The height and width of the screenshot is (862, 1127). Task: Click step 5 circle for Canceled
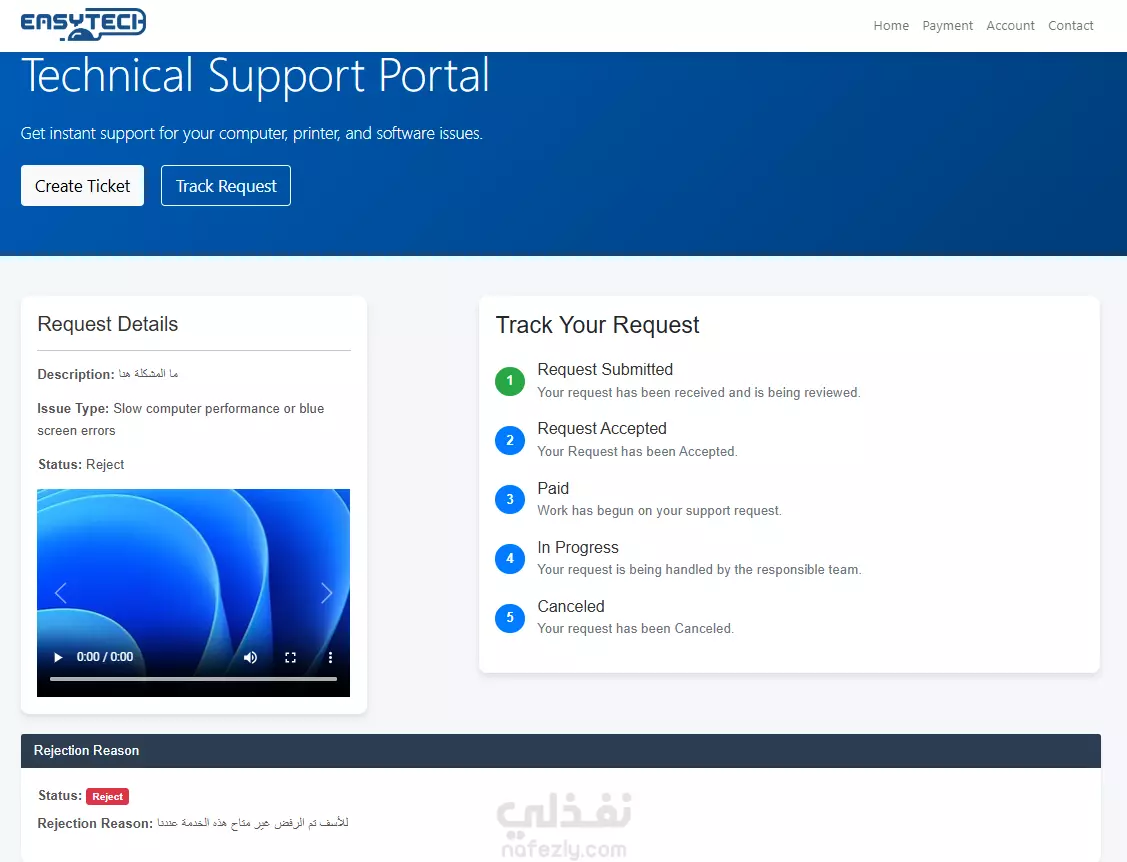click(x=510, y=617)
